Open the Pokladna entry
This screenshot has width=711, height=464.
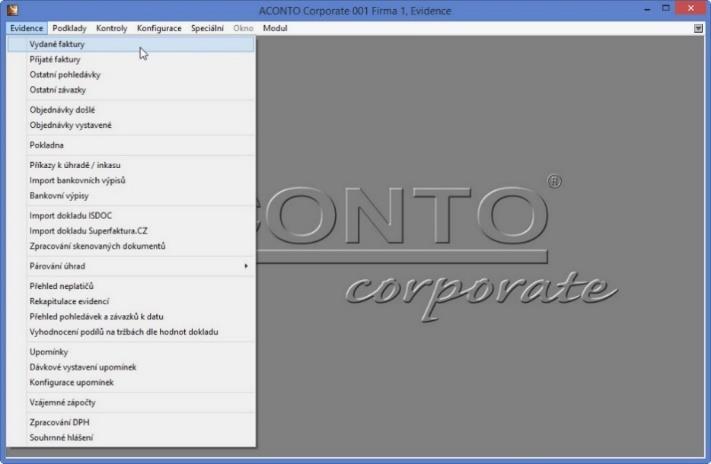pyautogui.click(x=131, y=145)
